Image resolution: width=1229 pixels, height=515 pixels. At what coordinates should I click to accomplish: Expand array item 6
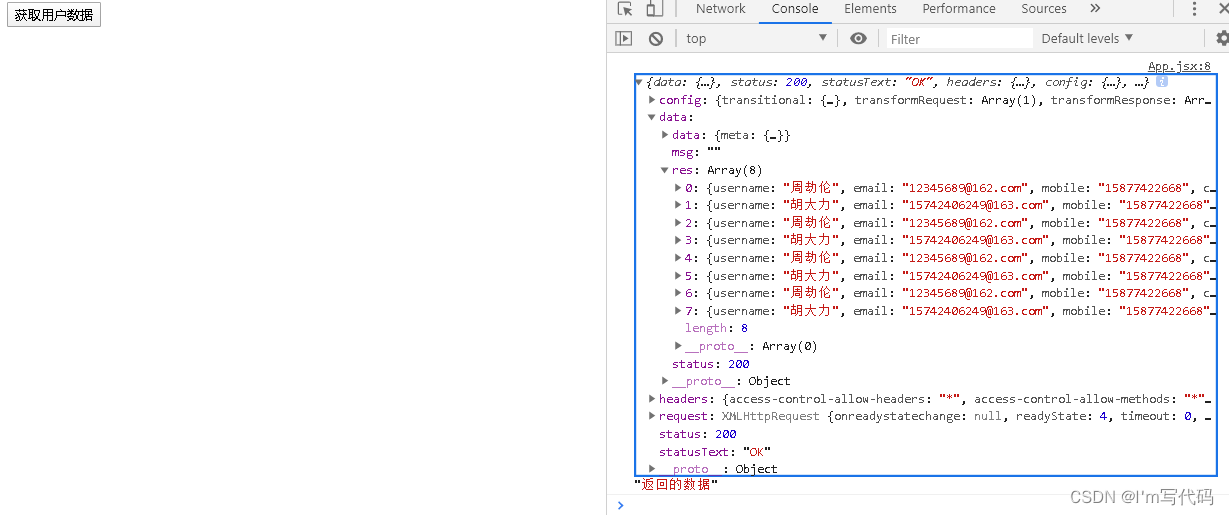point(678,293)
